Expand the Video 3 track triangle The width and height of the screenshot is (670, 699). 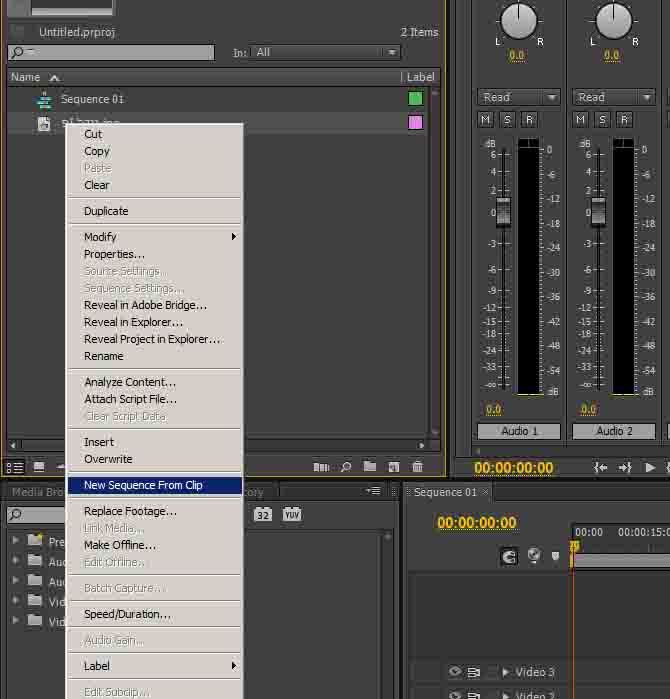click(505, 672)
